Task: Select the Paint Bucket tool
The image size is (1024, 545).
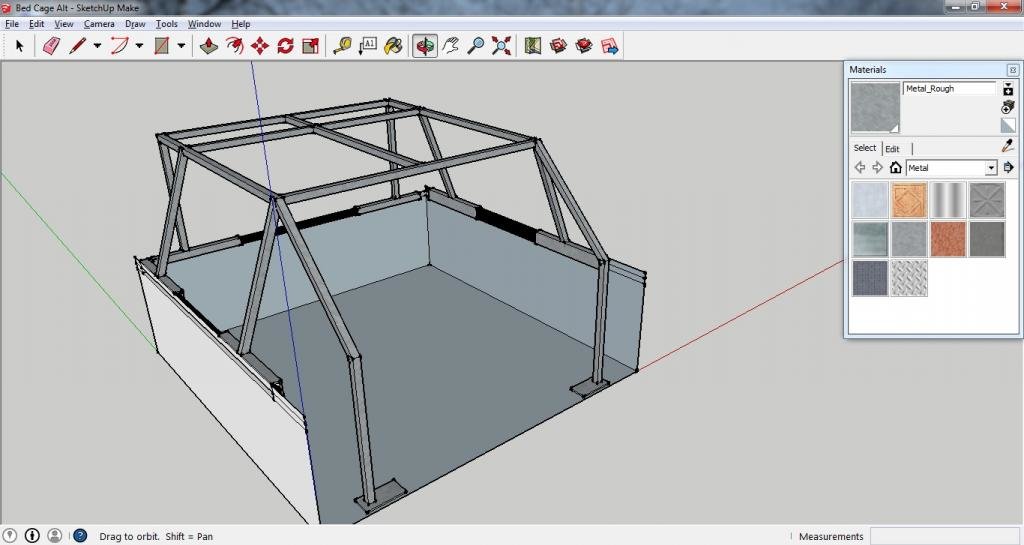Action: 393,46
